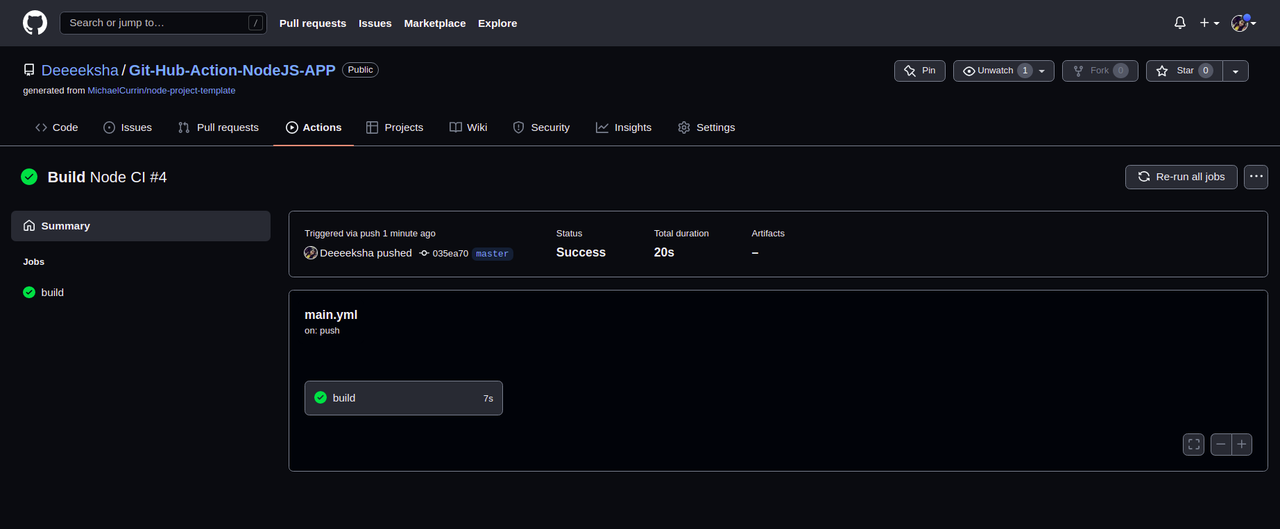Star the repository
This screenshot has height=529, width=1280.
click(x=1184, y=71)
